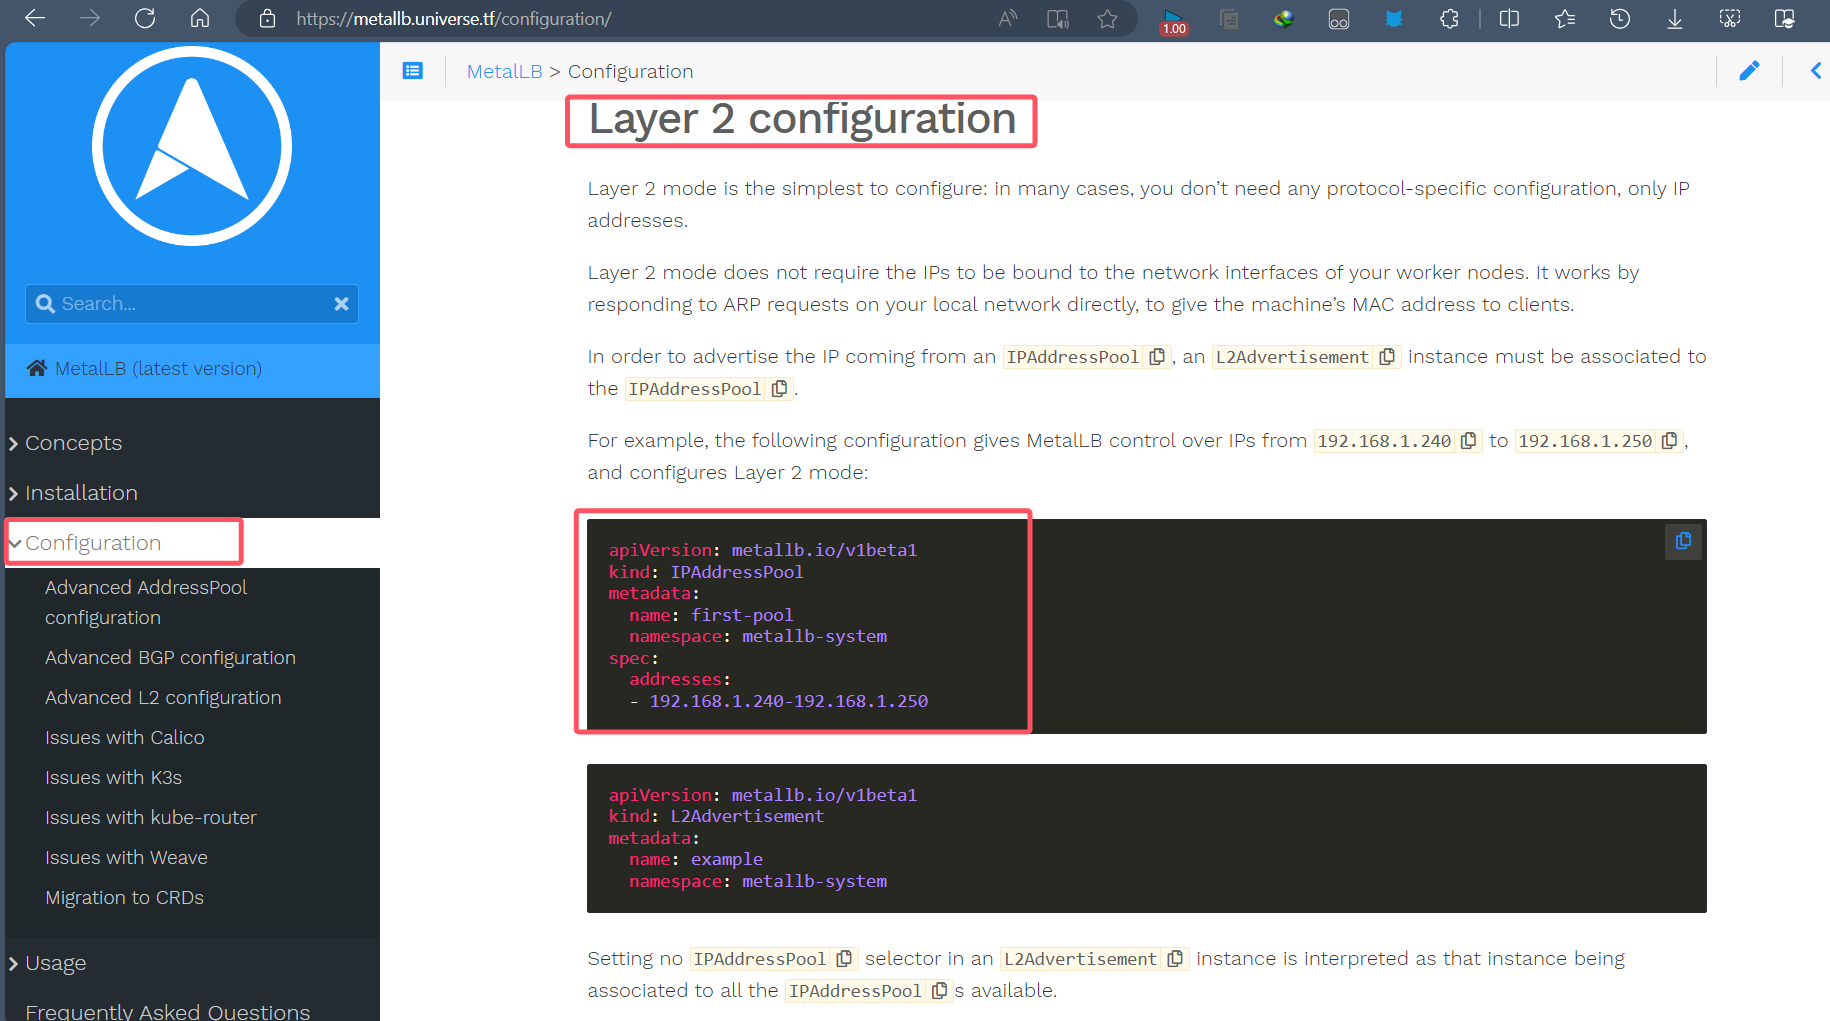Click into the docs Search field
Screen dimensions: 1830x1021
192,303
